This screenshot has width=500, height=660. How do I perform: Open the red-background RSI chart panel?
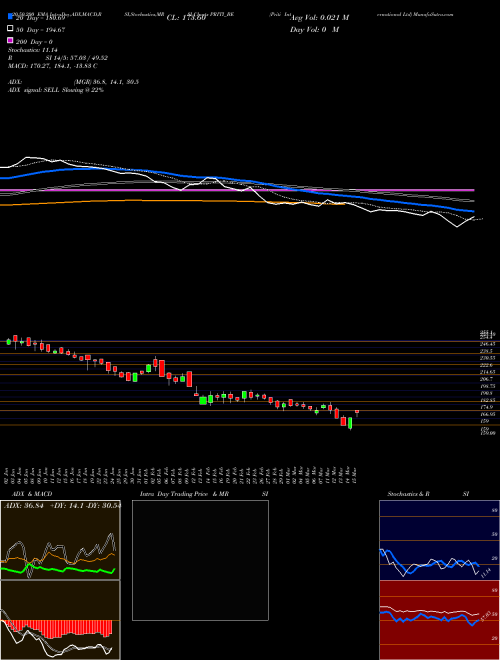click(x=439, y=620)
